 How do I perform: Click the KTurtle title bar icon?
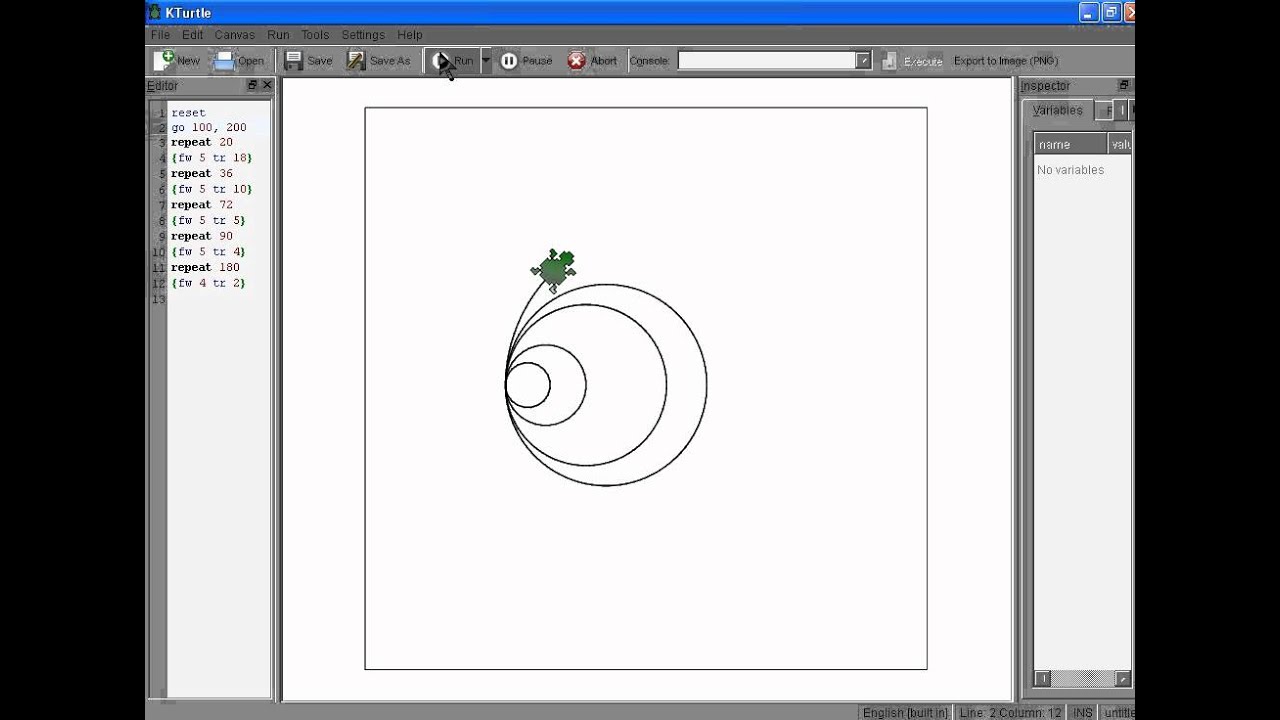pyautogui.click(x=155, y=12)
